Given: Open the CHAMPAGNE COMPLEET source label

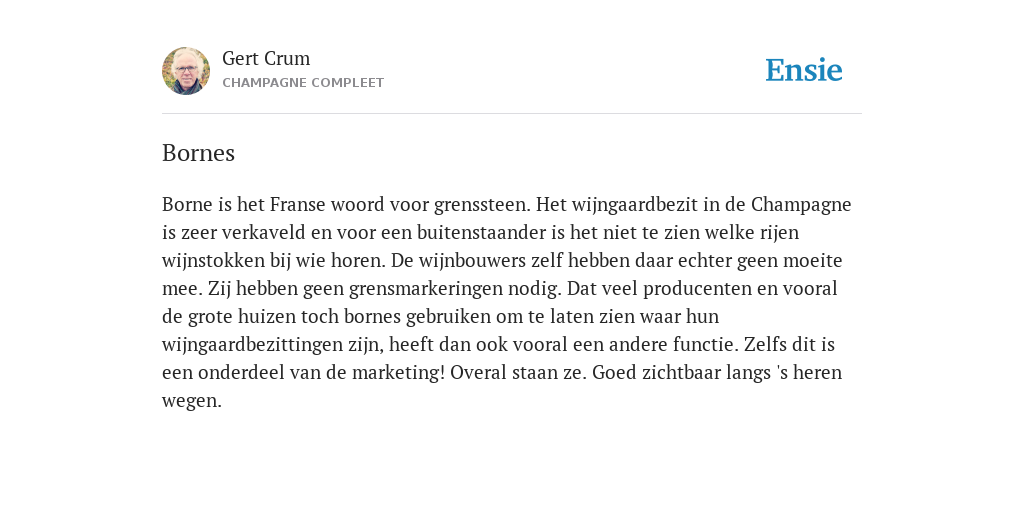Looking at the screenshot, I should (303, 83).
